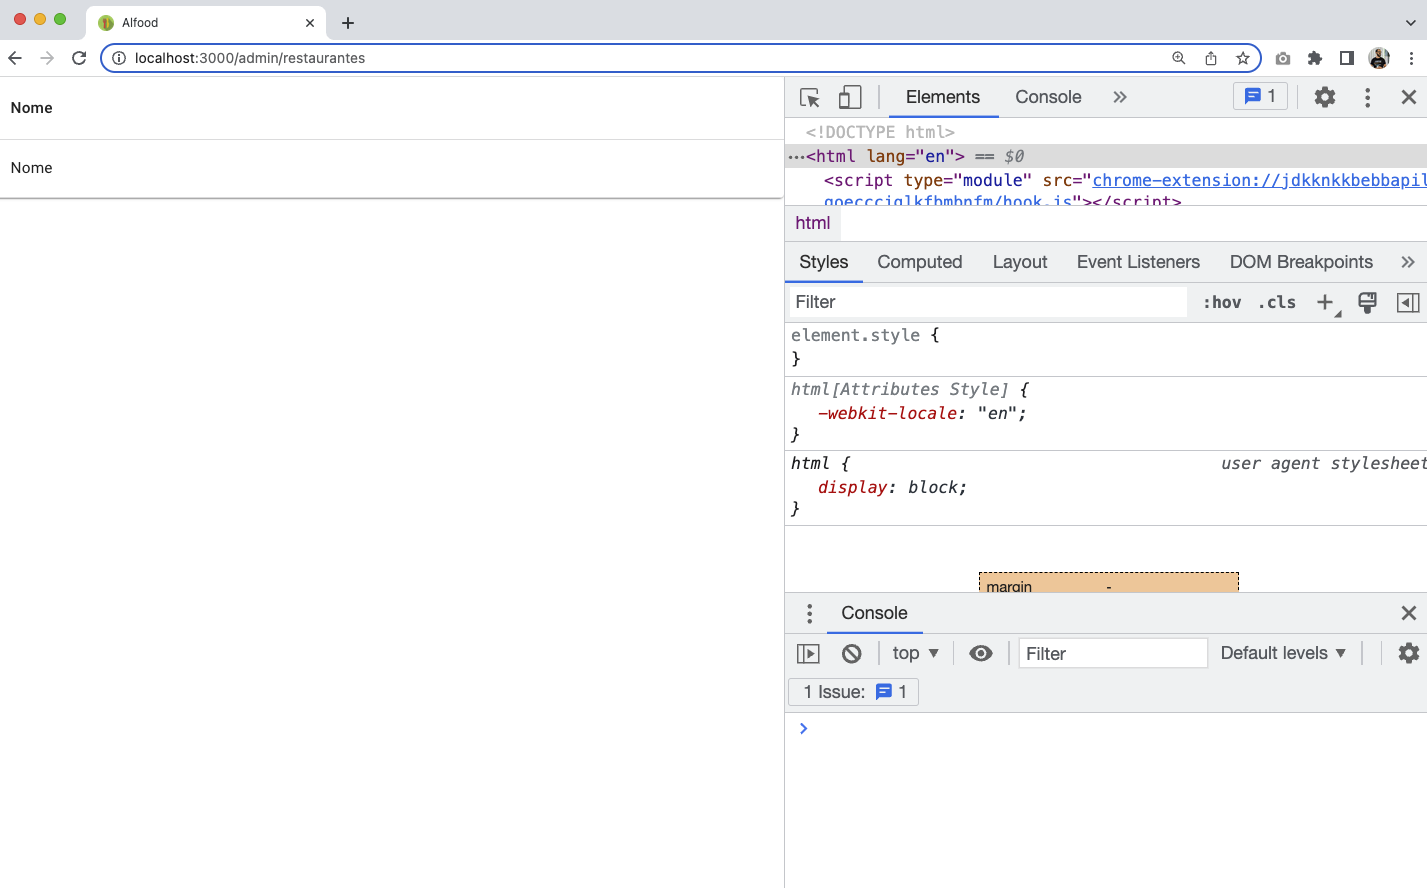Image resolution: width=1427 pixels, height=888 pixels.
Task: Toggle the computed styles sidebar icon
Action: [x=1408, y=302]
